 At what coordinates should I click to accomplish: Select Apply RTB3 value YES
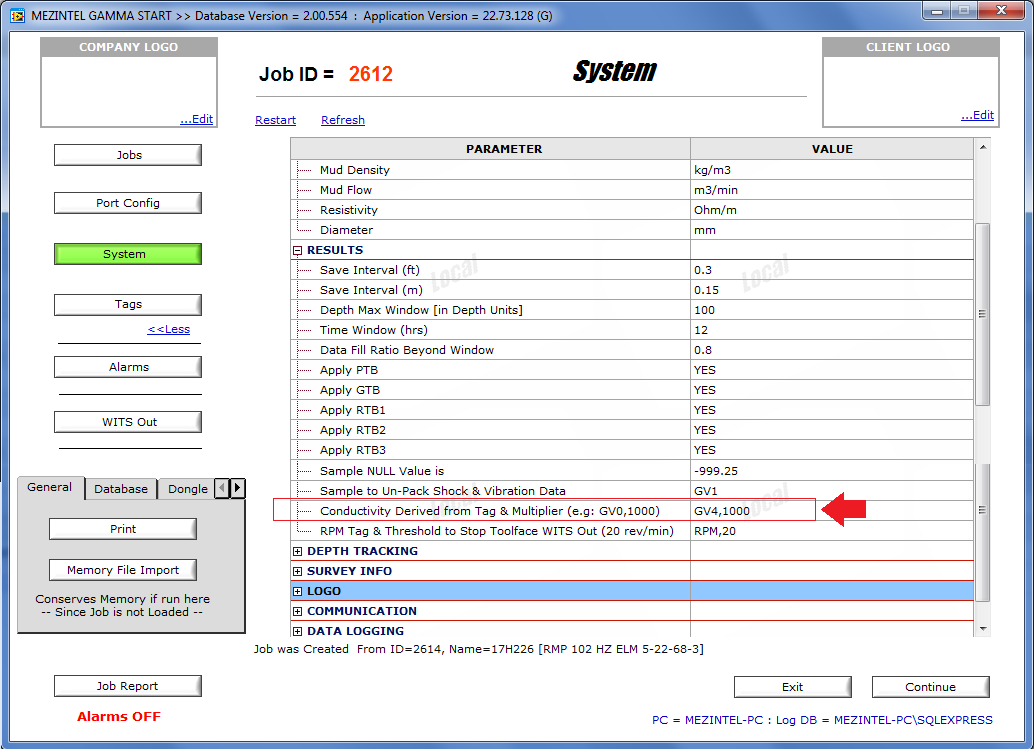(x=832, y=450)
